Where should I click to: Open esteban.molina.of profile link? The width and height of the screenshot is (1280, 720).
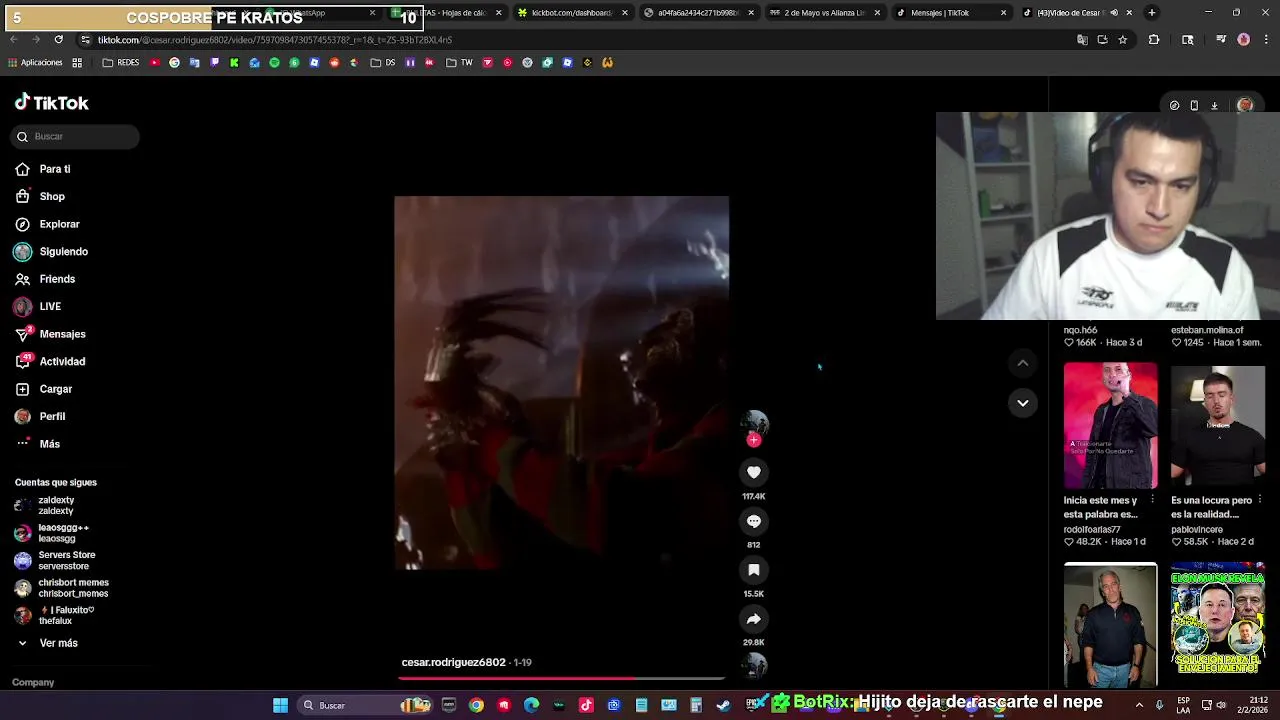tap(1207, 330)
